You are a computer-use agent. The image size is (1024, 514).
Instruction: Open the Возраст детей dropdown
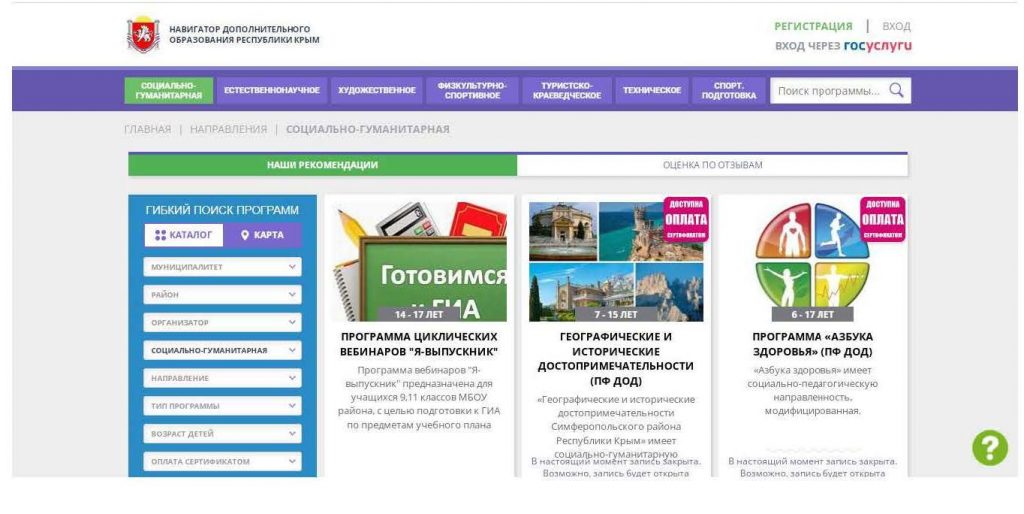223,434
